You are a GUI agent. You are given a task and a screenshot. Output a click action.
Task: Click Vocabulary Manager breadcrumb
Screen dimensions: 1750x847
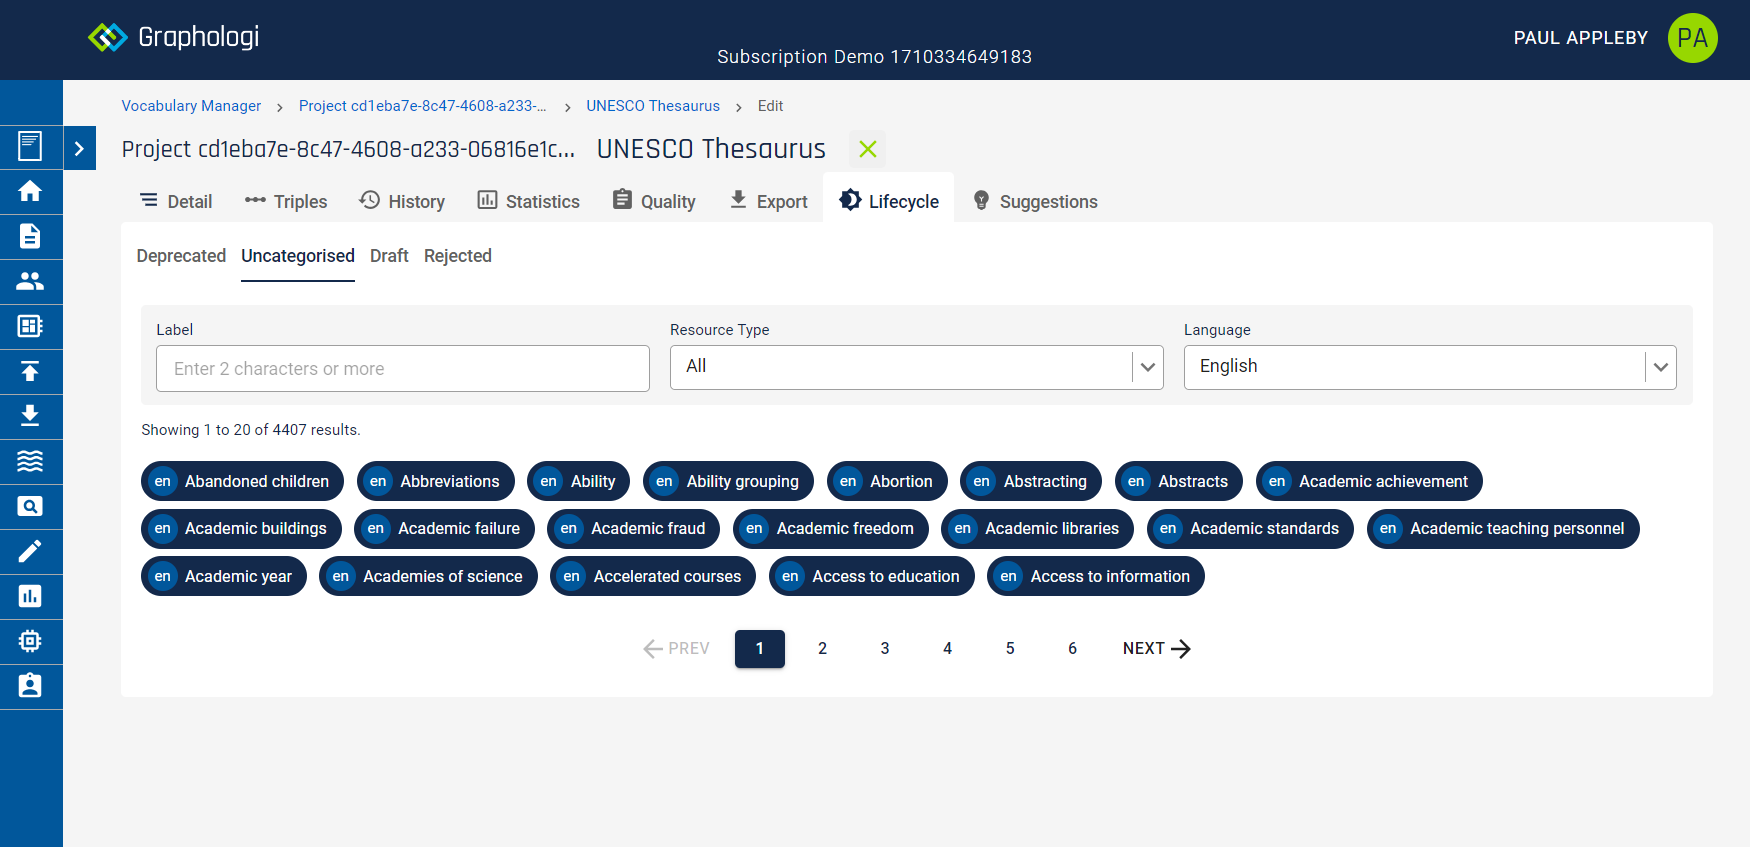pos(191,106)
